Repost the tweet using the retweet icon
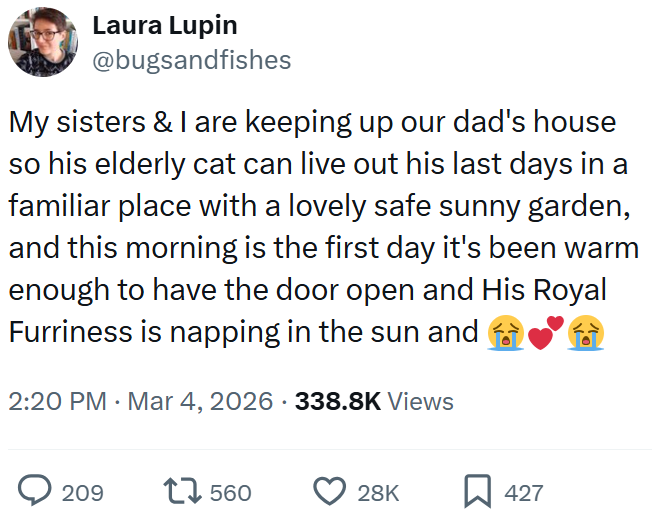The width and height of the screenshot is (652, 520). [182, 492]
